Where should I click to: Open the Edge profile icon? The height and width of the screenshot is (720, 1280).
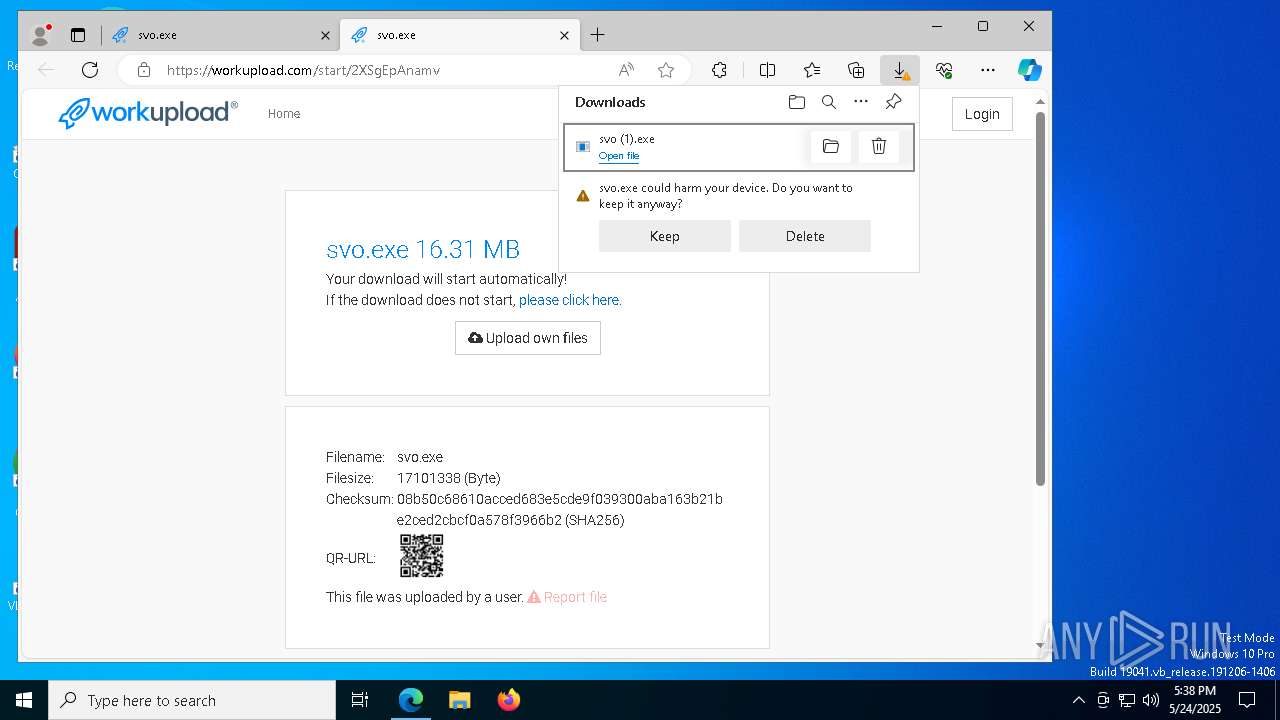pos(41,35)
